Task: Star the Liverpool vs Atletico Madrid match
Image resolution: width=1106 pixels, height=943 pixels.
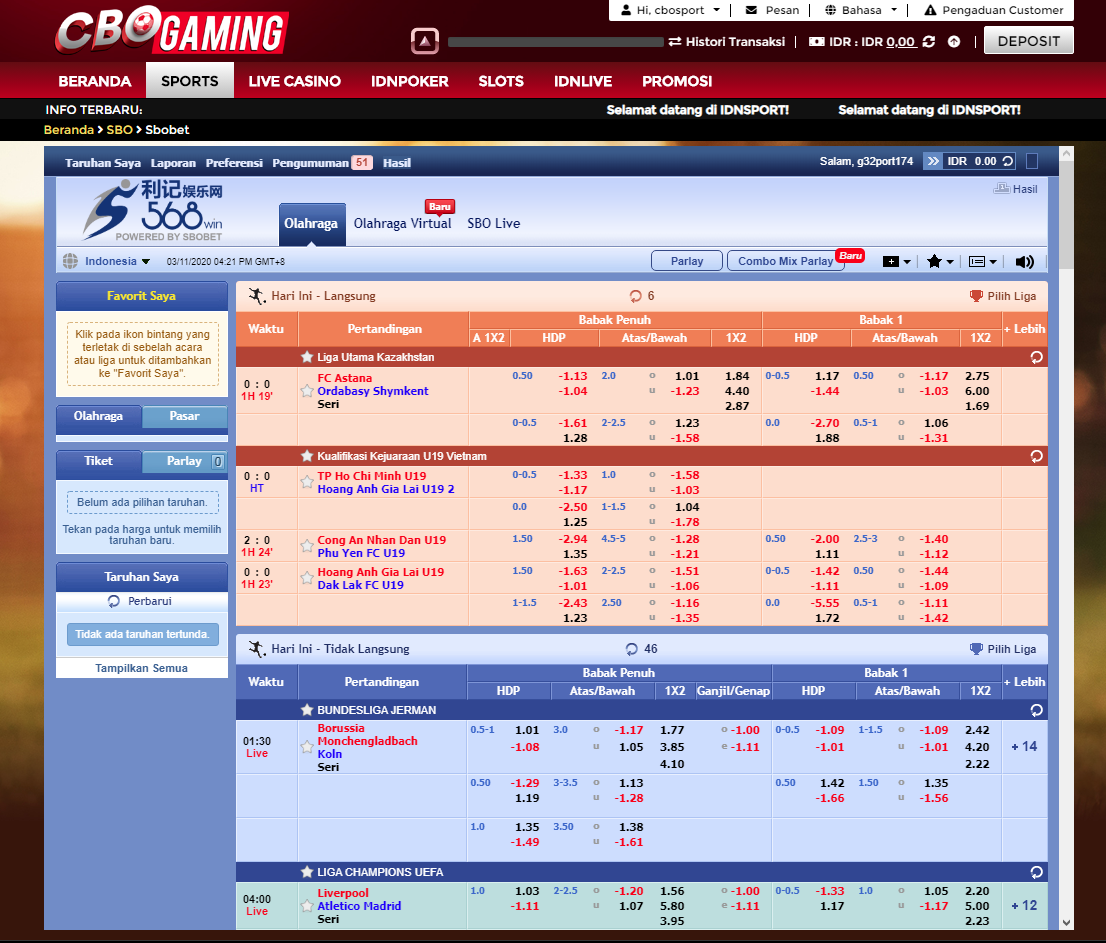Action: (x=307, y=906)
